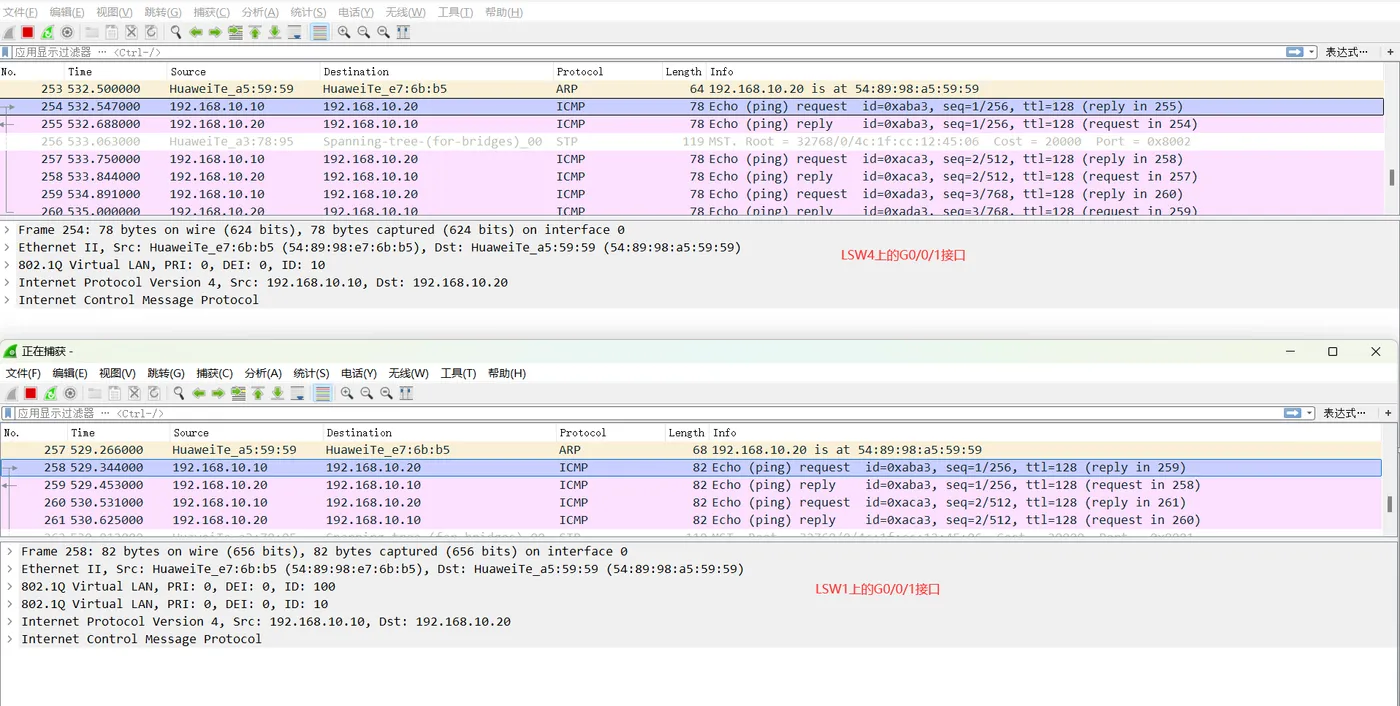1400x706 pixels.
Task: Click go-to-specific-packet icon in upper window
Action: [x=235, y=32]
